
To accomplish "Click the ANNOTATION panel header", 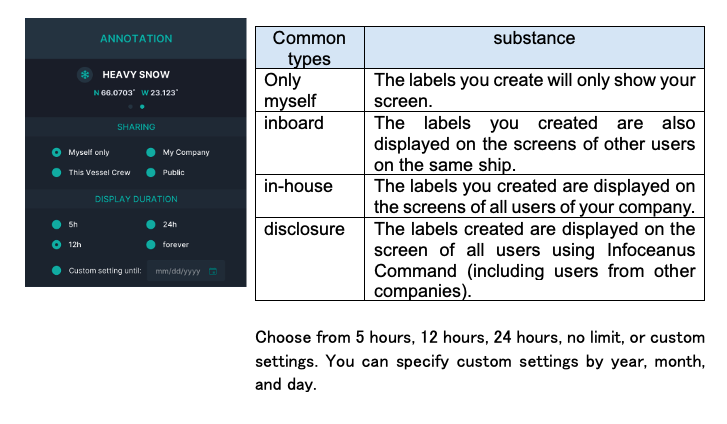I will (x=136, y=39).
